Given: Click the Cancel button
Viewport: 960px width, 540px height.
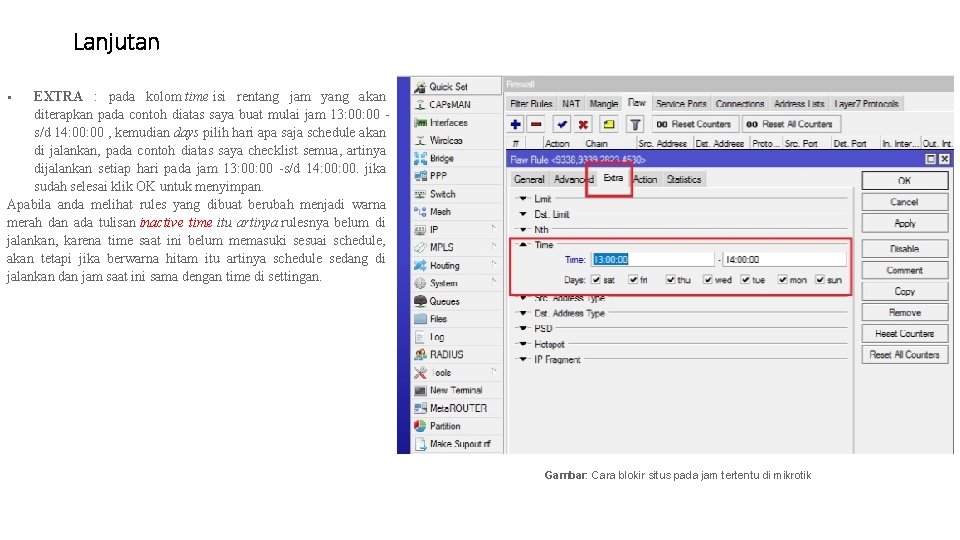Looking at the screenshot, I should (904, 202).
